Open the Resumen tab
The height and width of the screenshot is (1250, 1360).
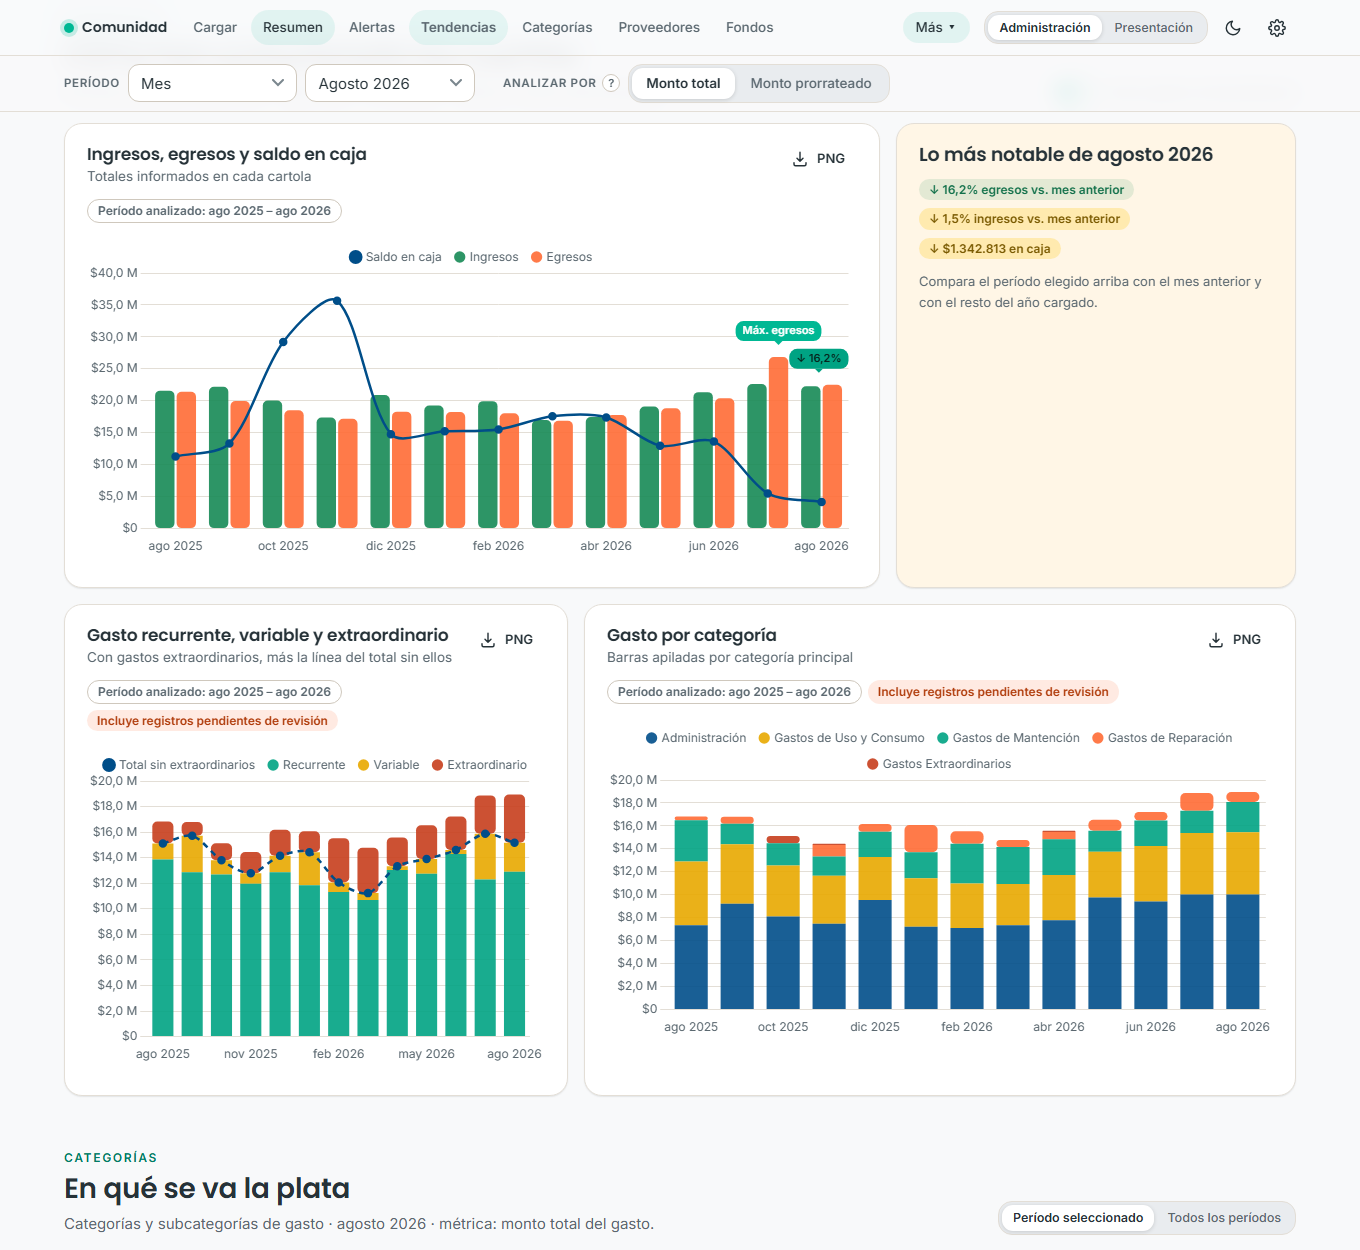point(293,28)
